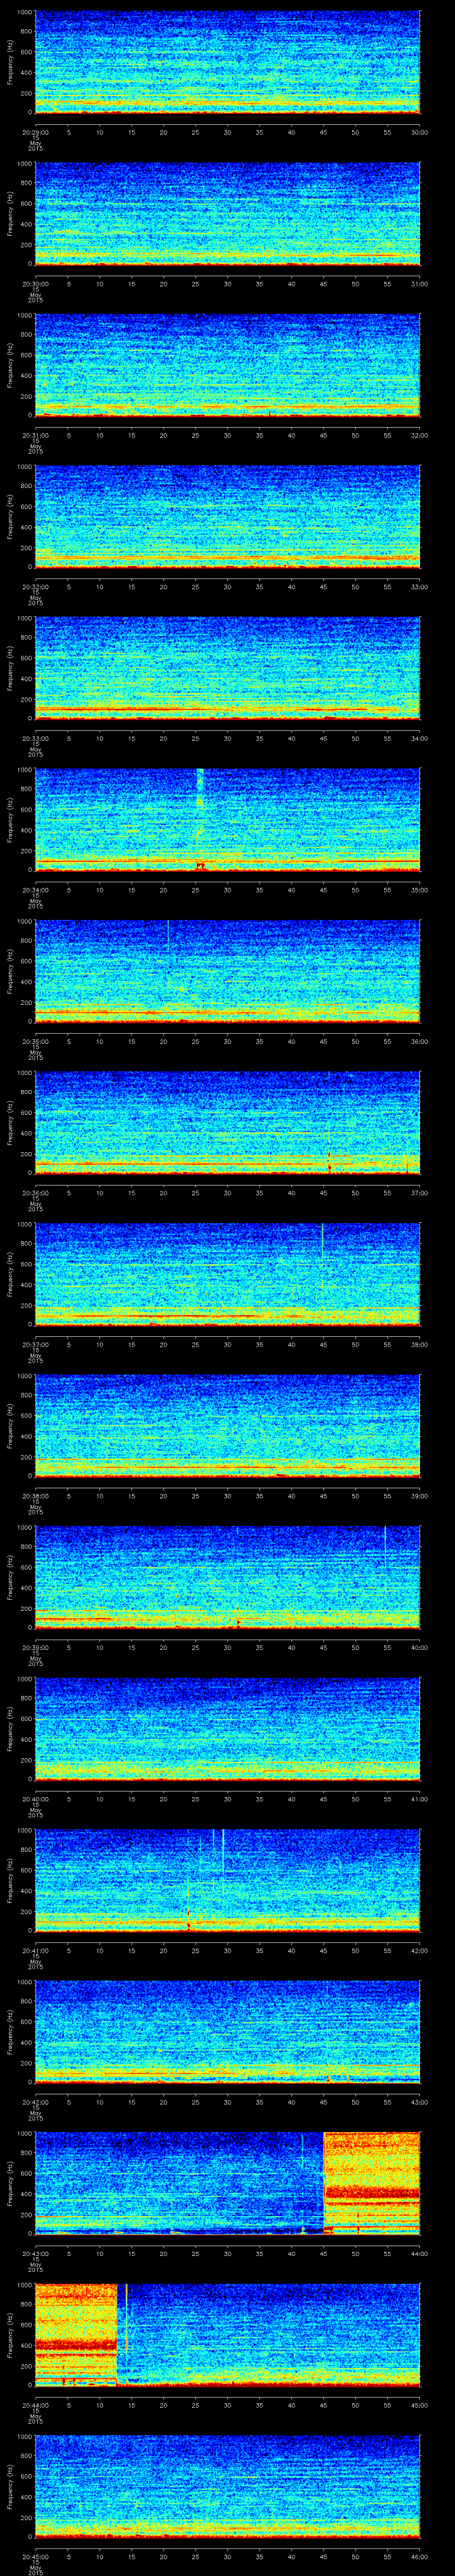Click the 20:38:00 start time label
This screenshot has width=455, height=2576.
[x=36, y=1496]
